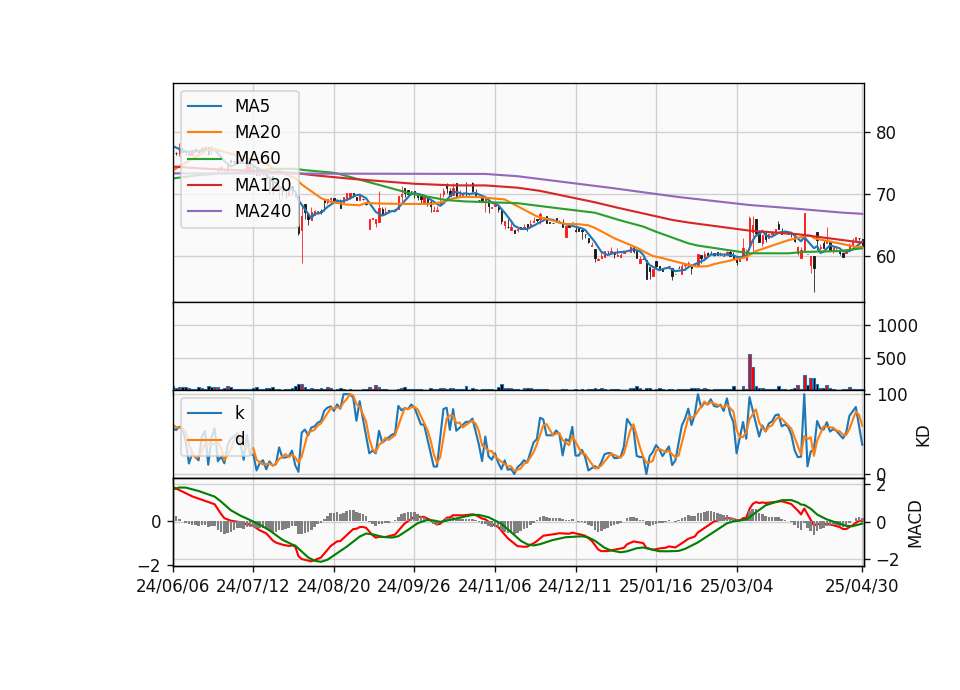Click the 25/04/30 date axis label
The image size is (960, 690).
point(862,586)
